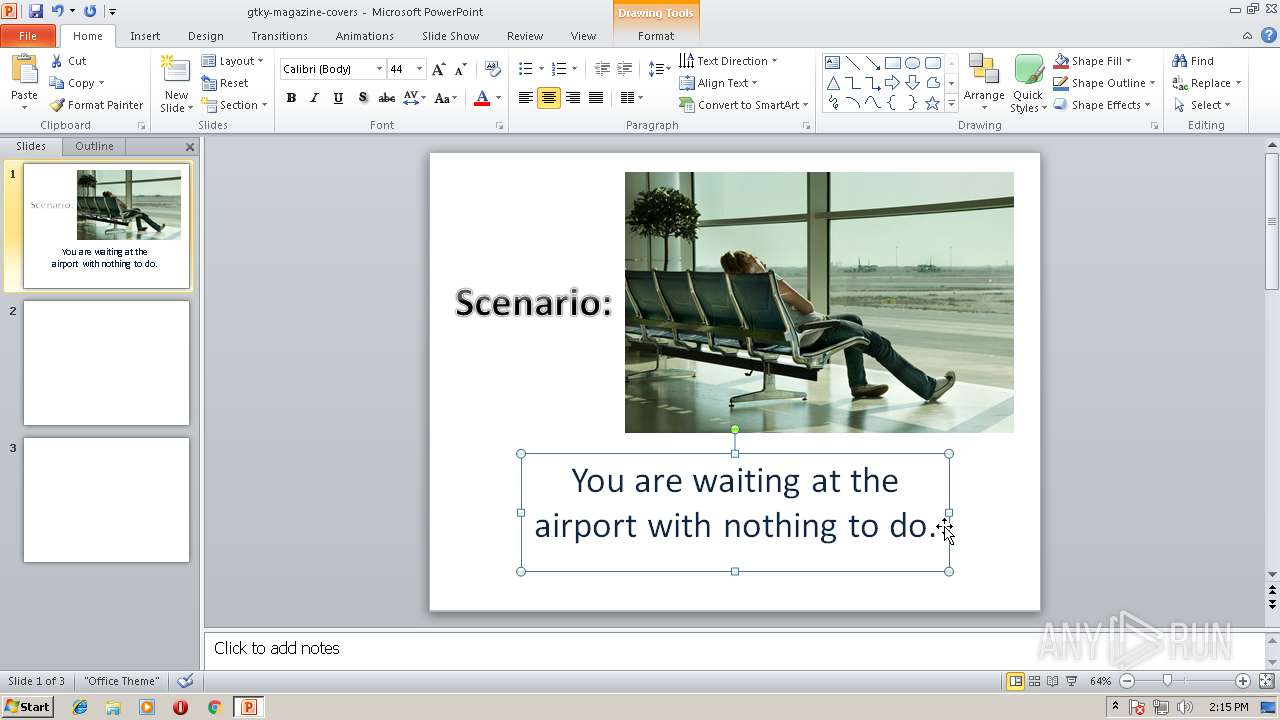This screenshot has height=720, width=1280.
Task: Open the Layout dropdown
Action: point(233,61)
